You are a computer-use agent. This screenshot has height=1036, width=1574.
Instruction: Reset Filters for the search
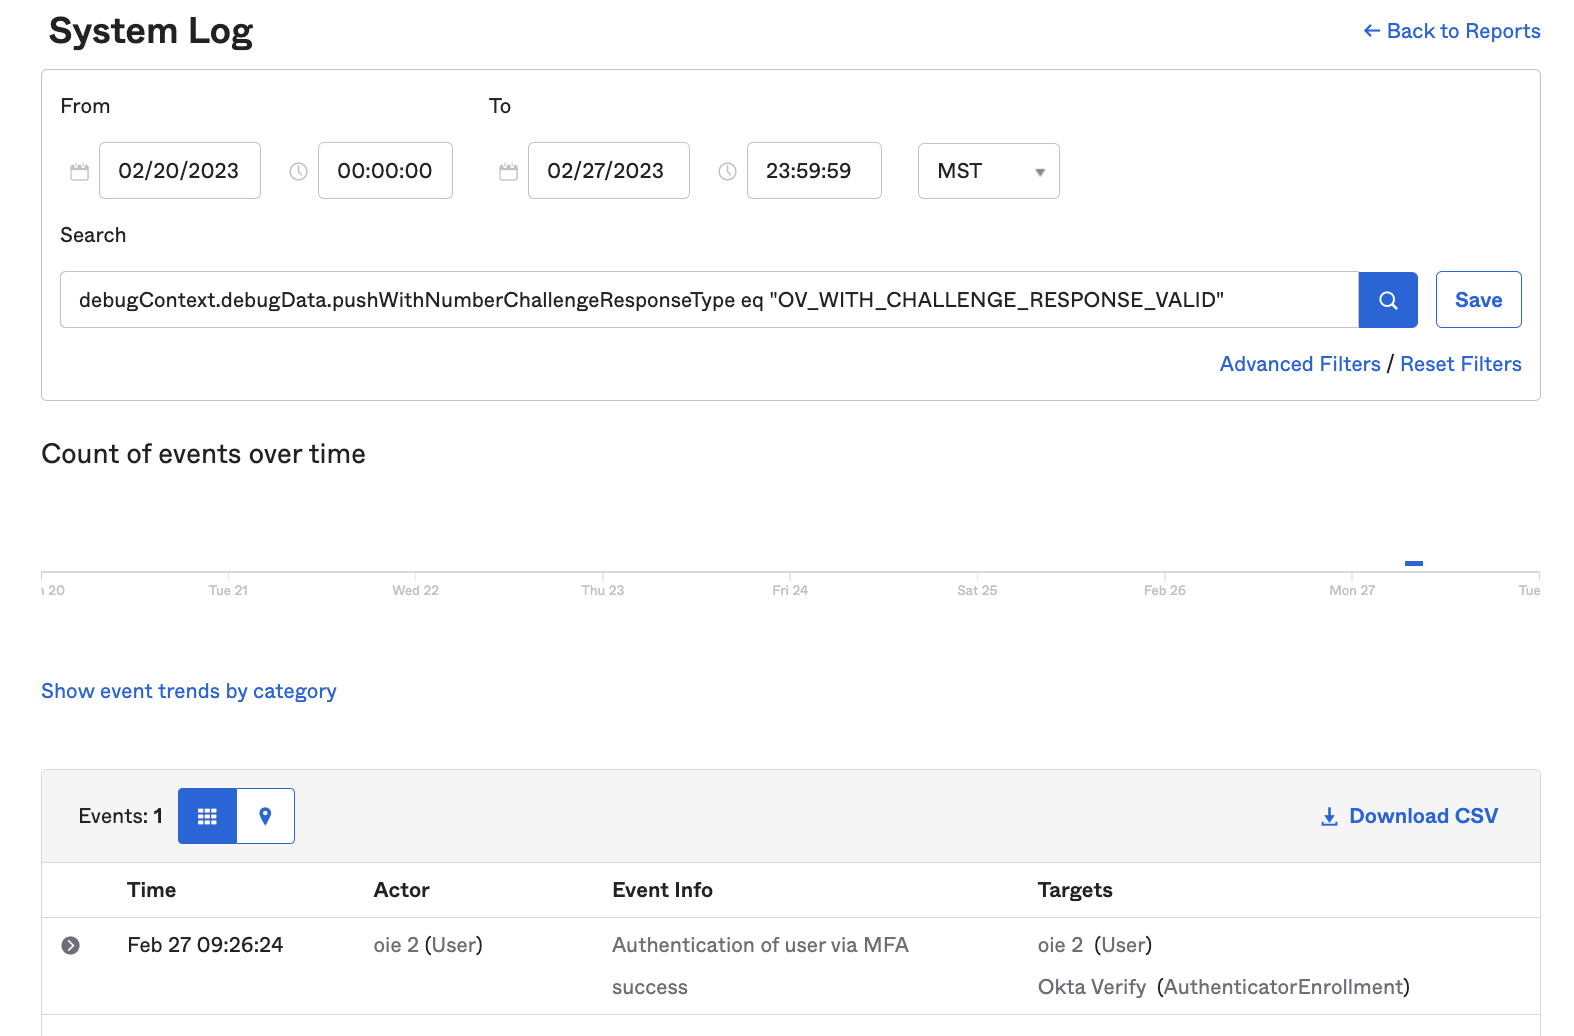(1460, 364)
